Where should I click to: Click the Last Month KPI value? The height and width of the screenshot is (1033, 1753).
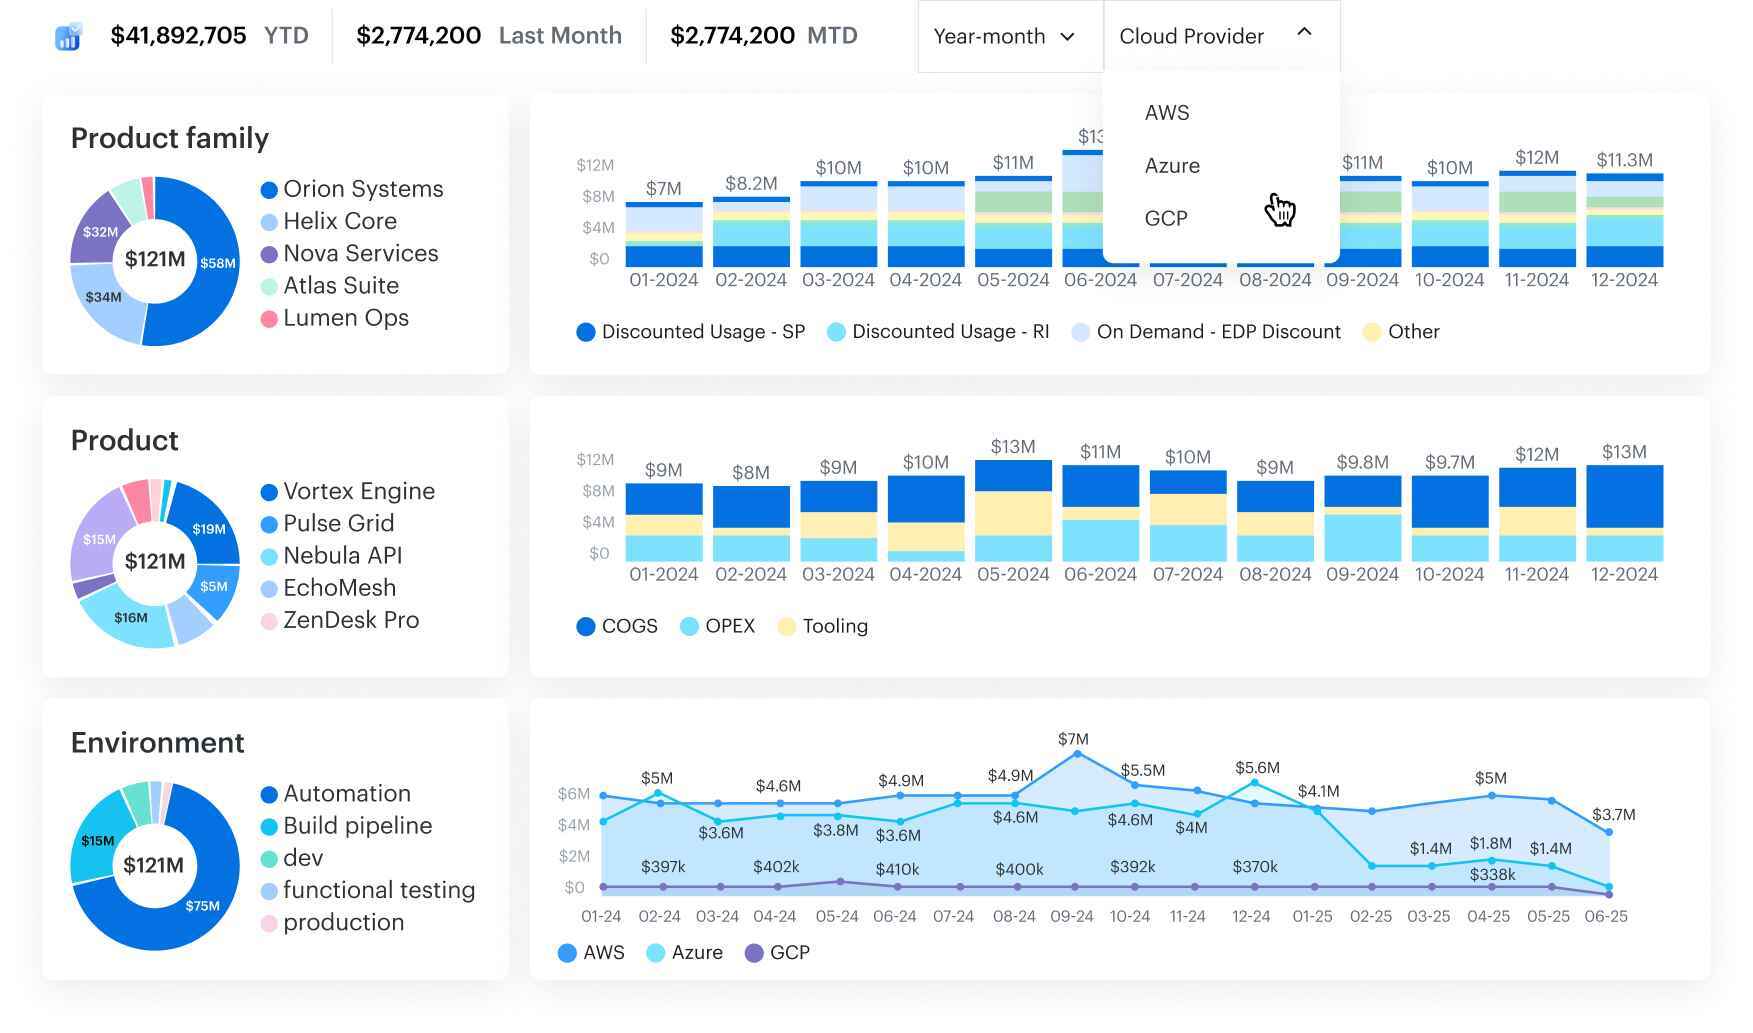click(x=417, y=35)
